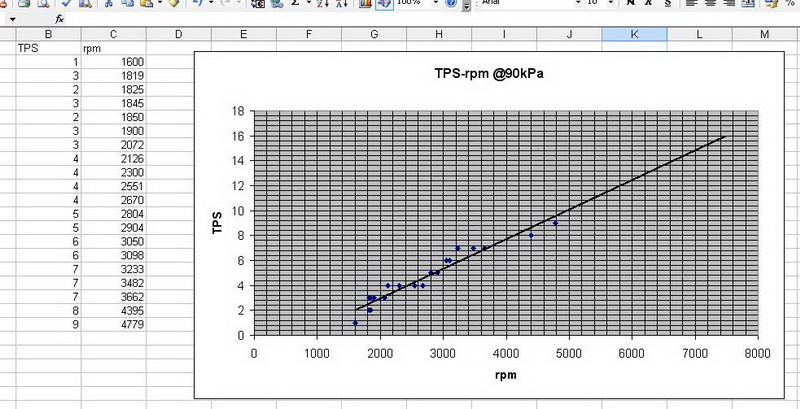This screenshot has width=800, height=409.
Task: Select column K header
Action: click(x=634, y=35)
